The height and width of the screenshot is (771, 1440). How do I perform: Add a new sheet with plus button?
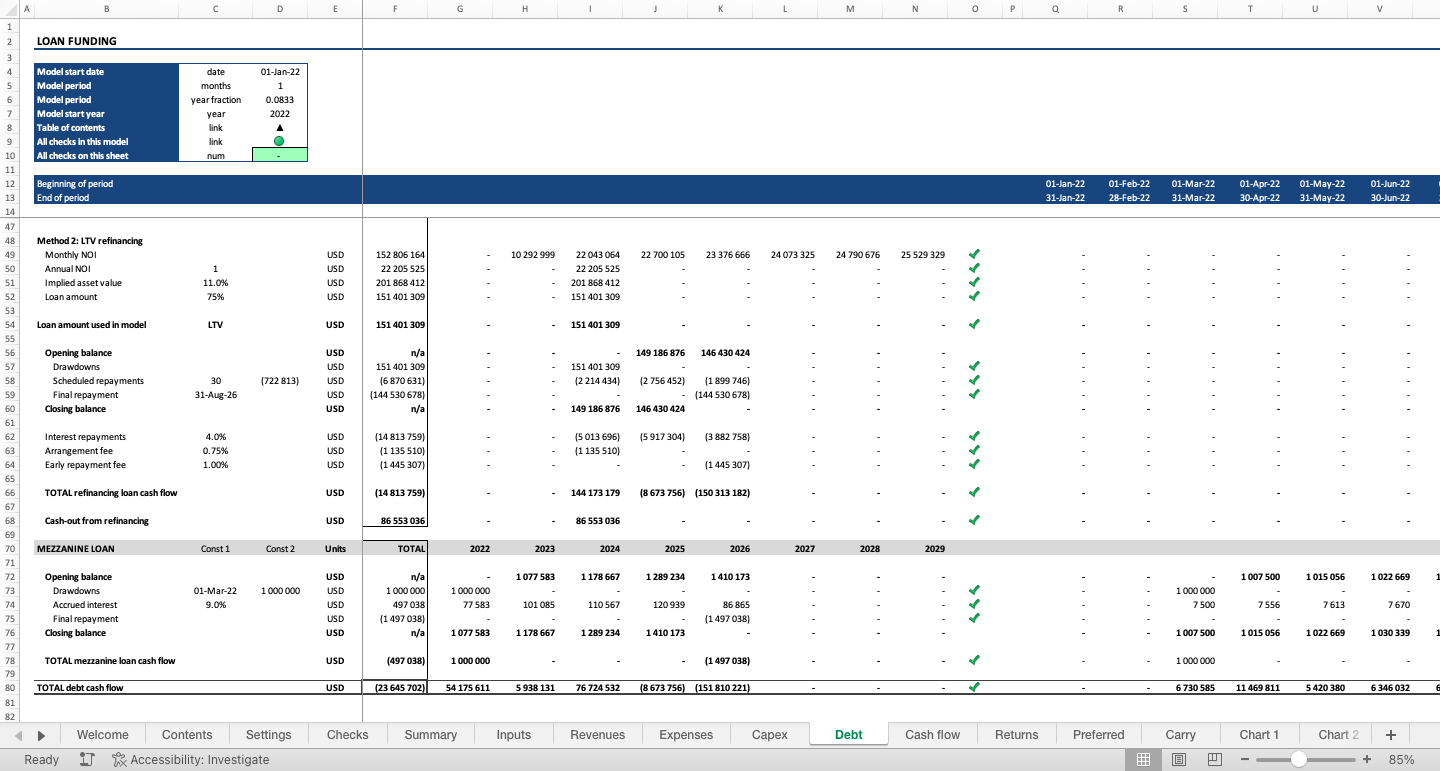pyautogui.click(x=1391, y=734)
